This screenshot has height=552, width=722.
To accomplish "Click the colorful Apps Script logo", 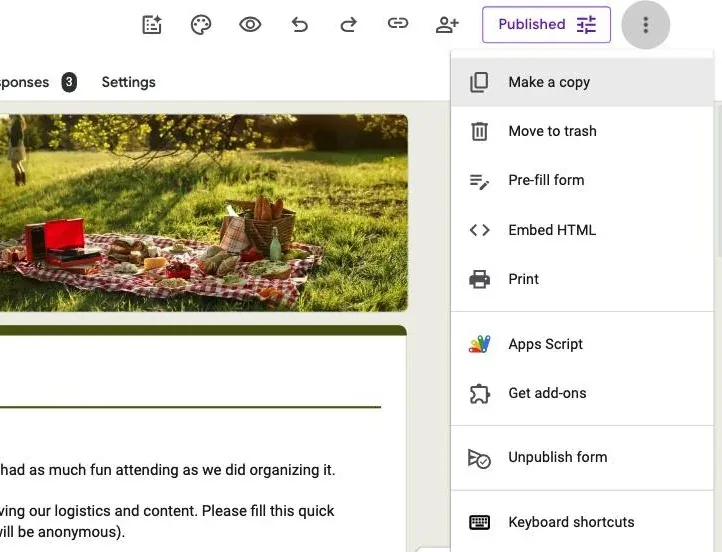I will tap(479, 344).
